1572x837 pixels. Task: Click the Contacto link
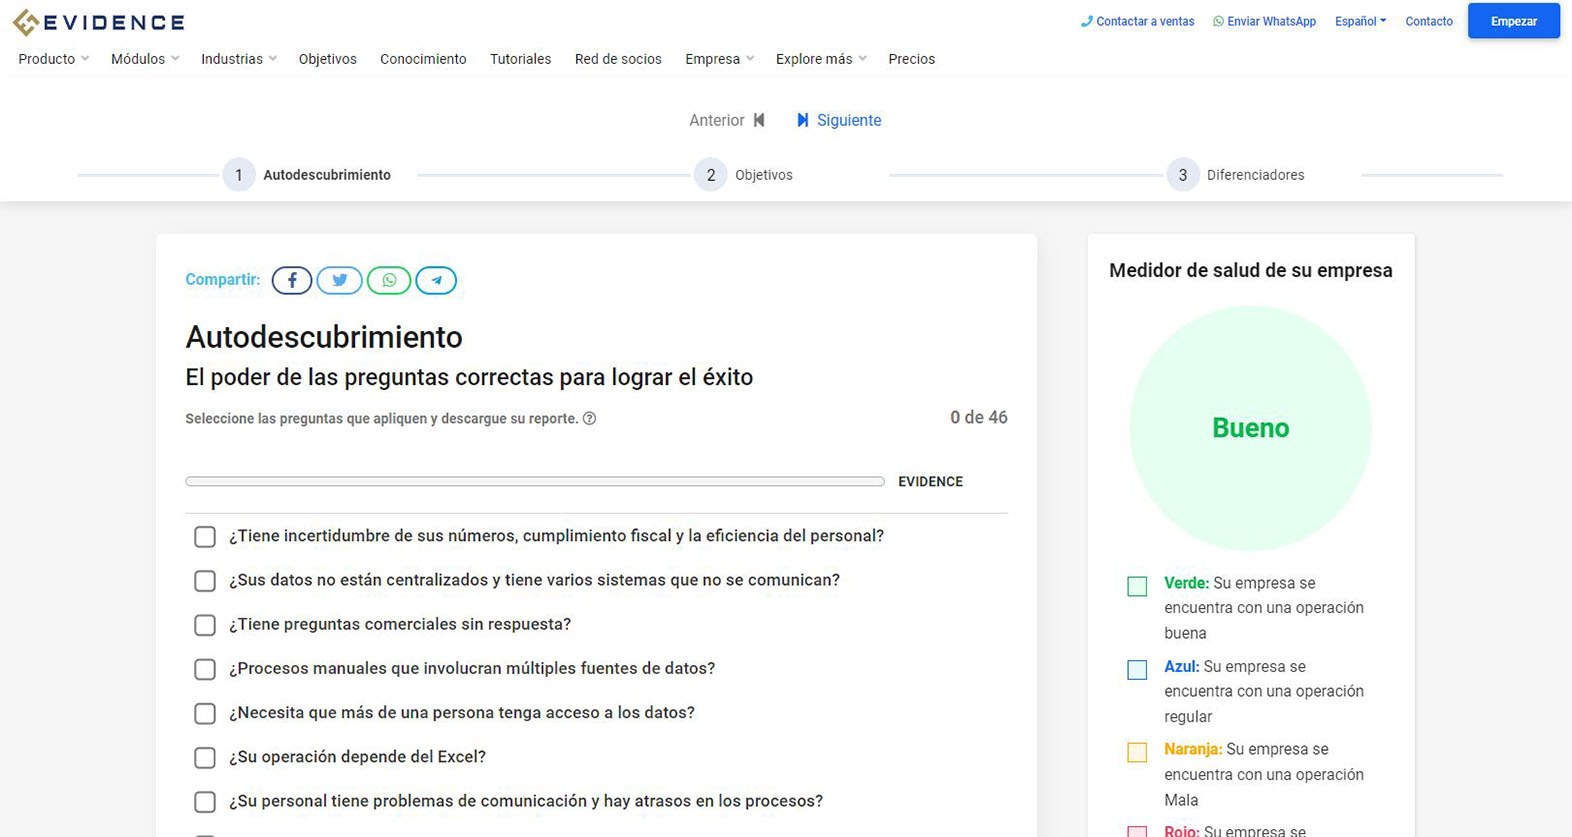1429,21
